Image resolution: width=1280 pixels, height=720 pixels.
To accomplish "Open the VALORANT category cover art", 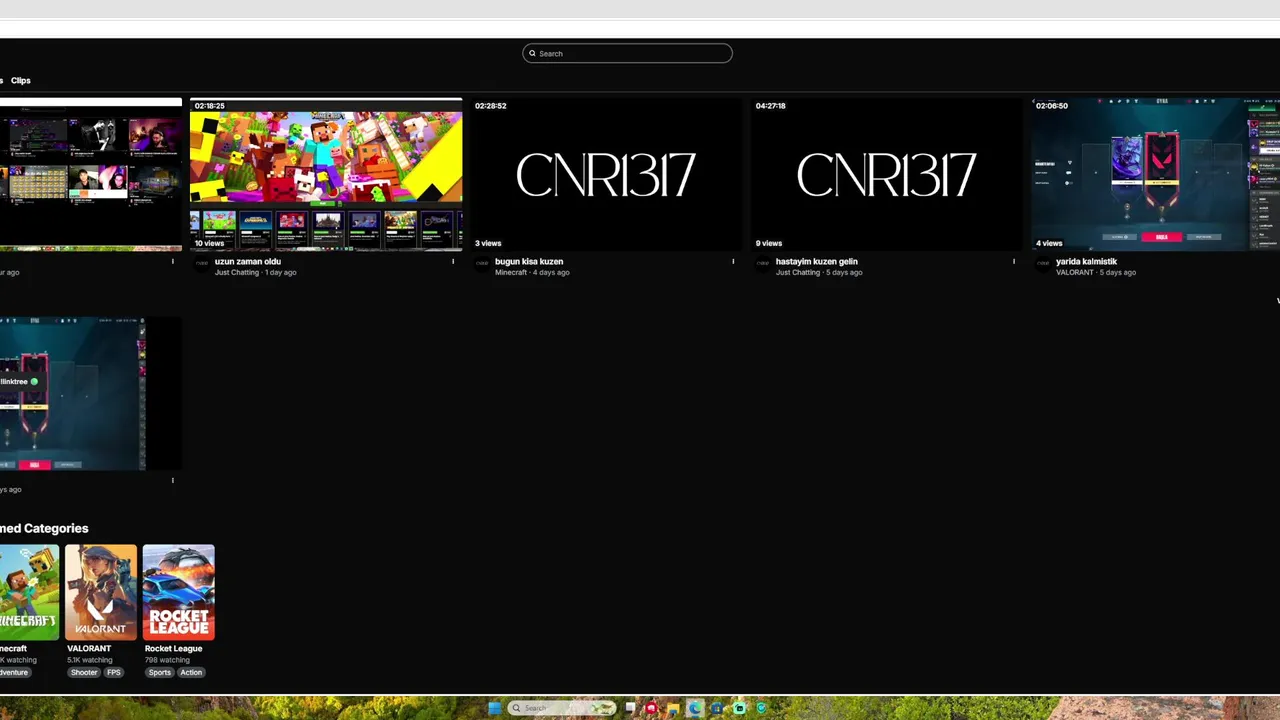I will point(101,592).
